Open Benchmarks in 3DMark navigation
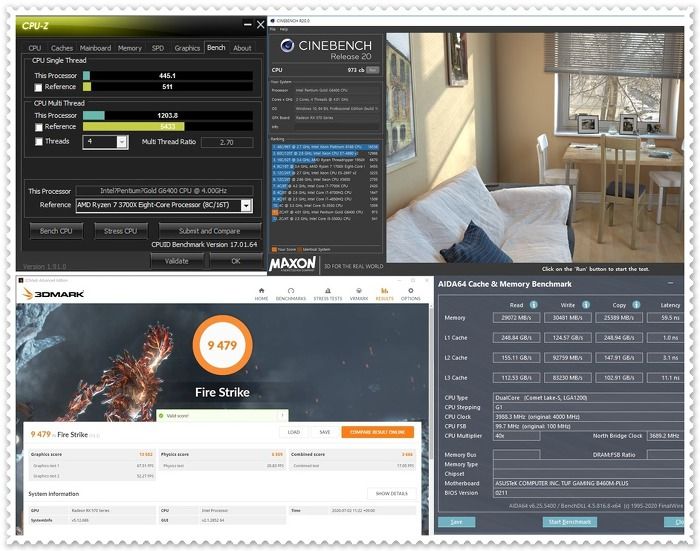 tap(291, 294)
